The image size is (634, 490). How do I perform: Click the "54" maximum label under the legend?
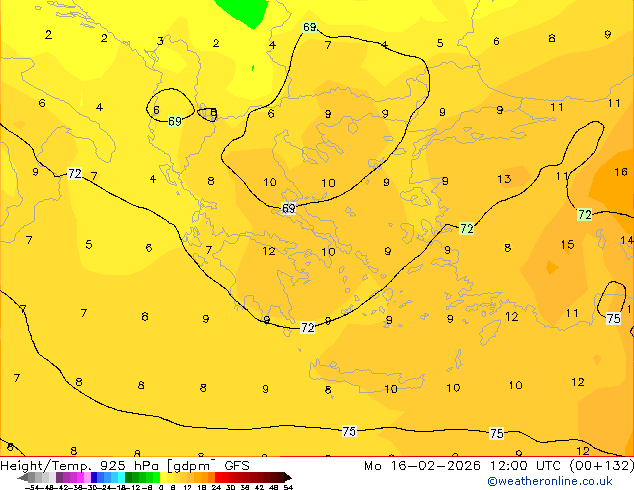click(x=288, y=487)
